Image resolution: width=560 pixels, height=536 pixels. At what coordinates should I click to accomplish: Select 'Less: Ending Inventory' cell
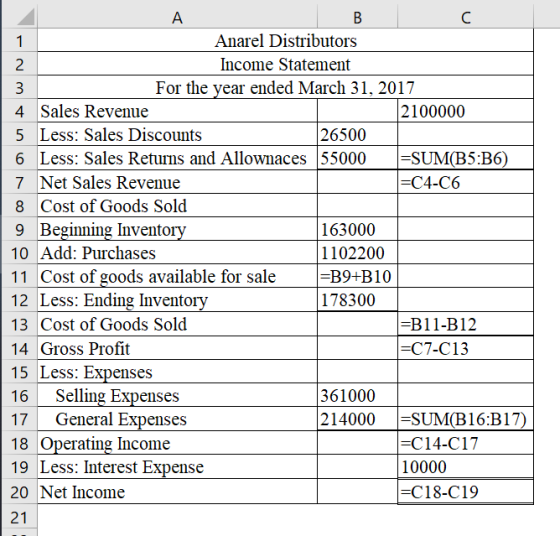[x=178, y=300]
